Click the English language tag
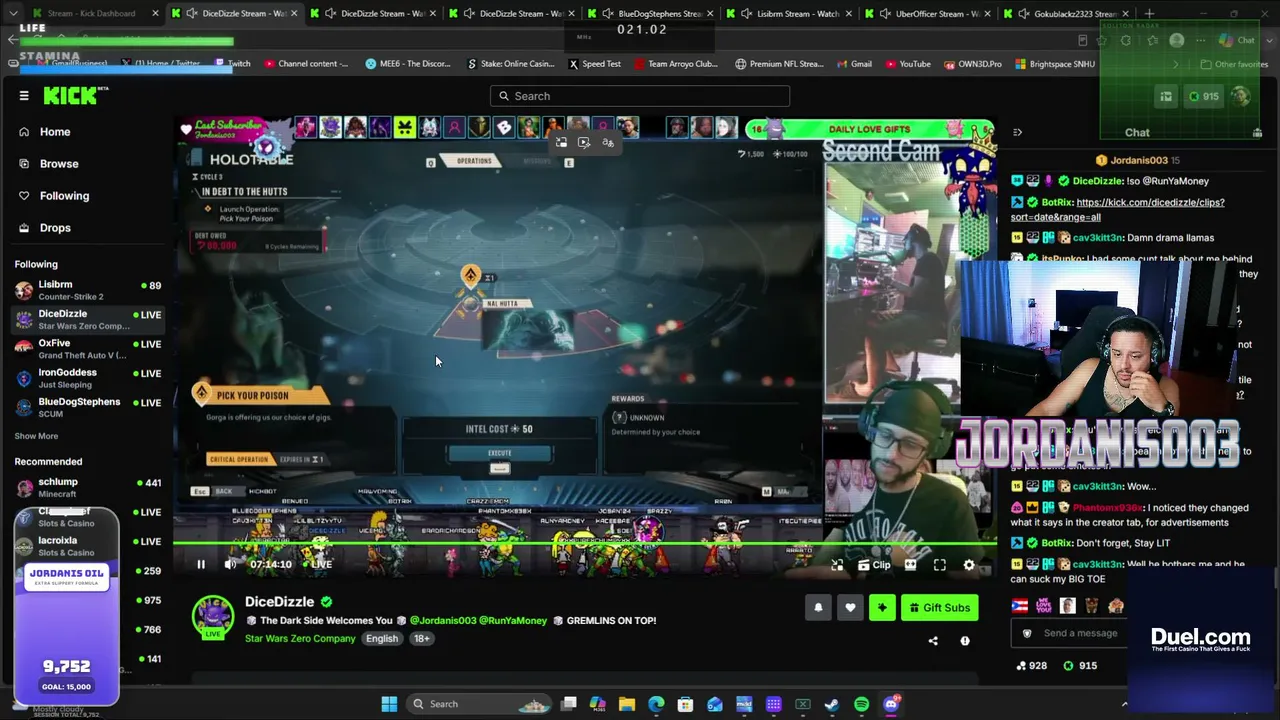Image resolution: width=1280 pixels, height=720 pixels. tap(382, 639)
